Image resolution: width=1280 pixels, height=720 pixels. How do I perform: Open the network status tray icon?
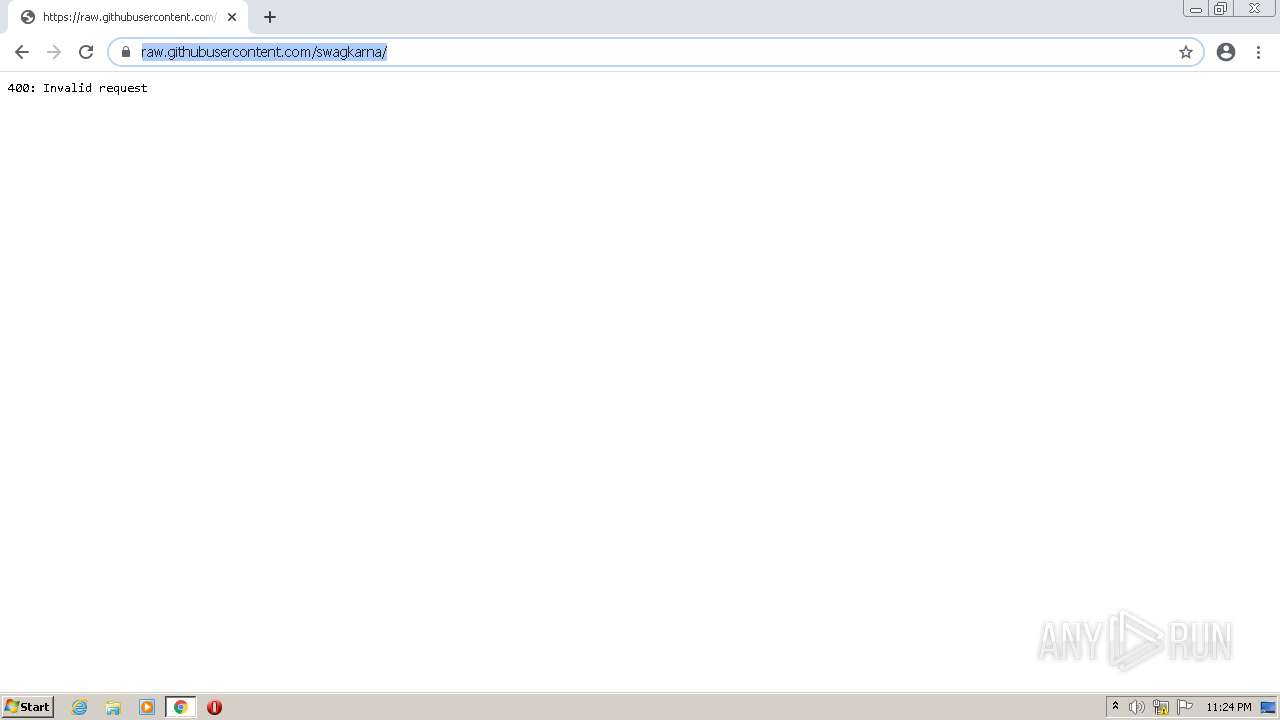click(1161, 707)
